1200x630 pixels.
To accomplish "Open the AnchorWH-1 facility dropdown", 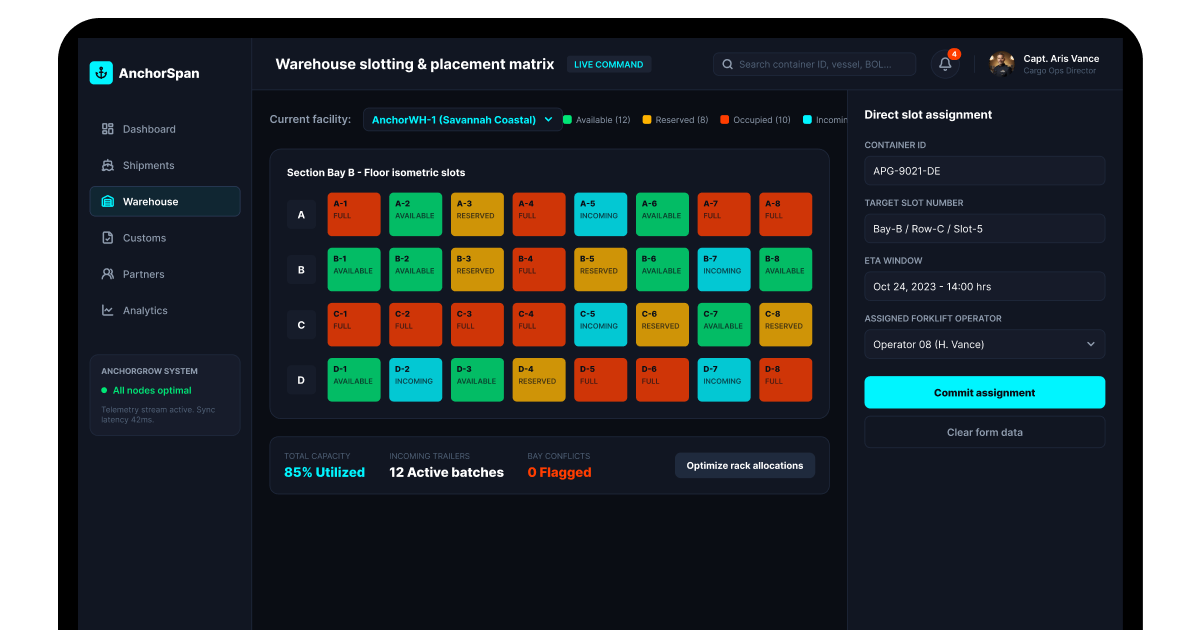I will coord(463,119).
